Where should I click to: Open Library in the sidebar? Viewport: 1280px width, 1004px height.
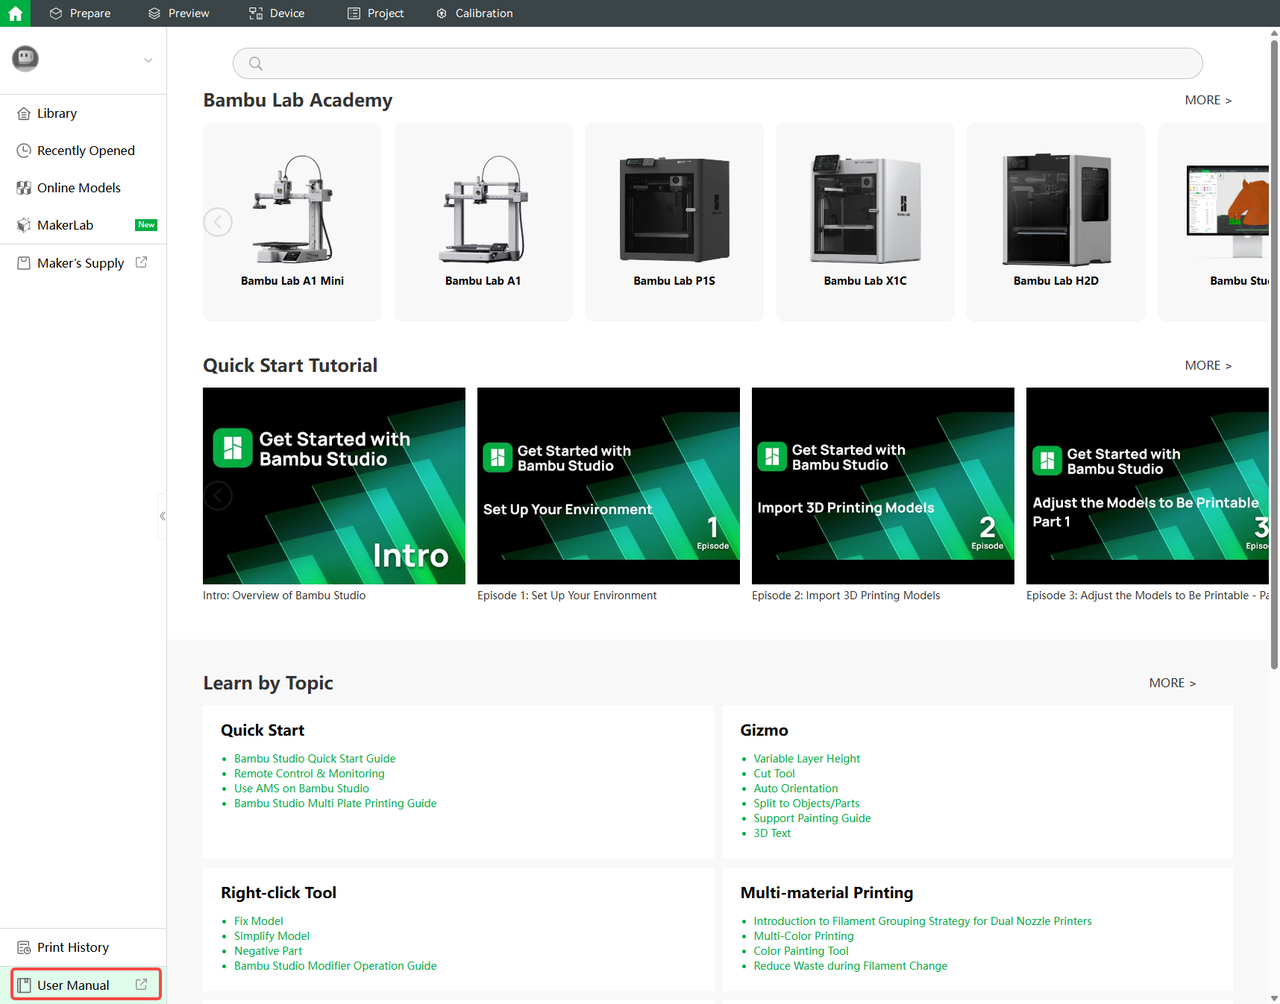pos(83,114)
